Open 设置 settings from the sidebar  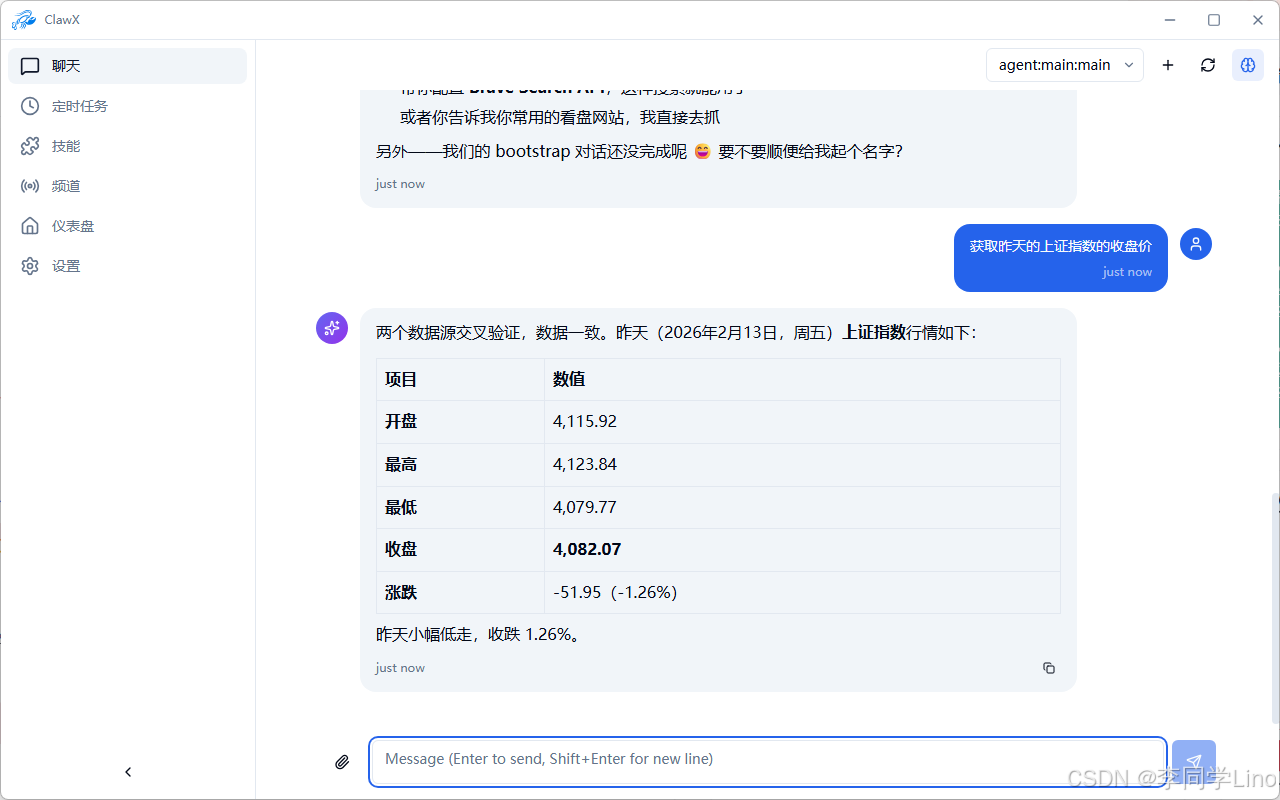point(62,265)
